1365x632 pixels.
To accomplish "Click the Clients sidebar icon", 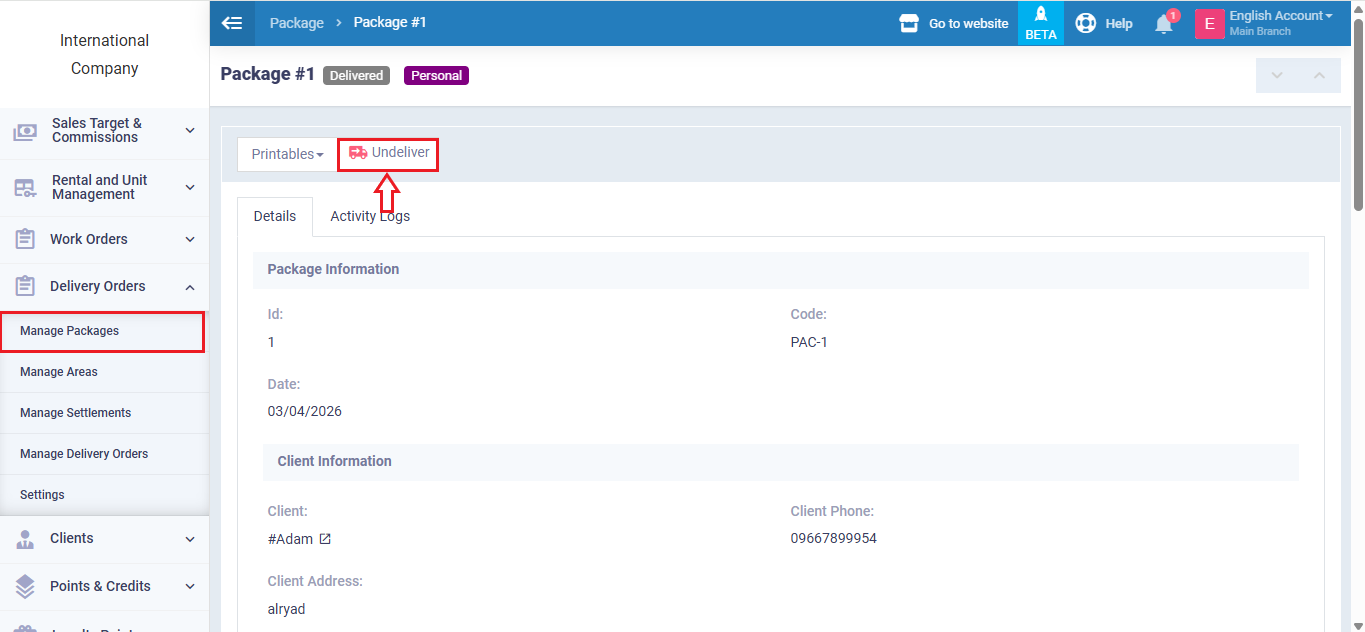I will coord(26,539).
